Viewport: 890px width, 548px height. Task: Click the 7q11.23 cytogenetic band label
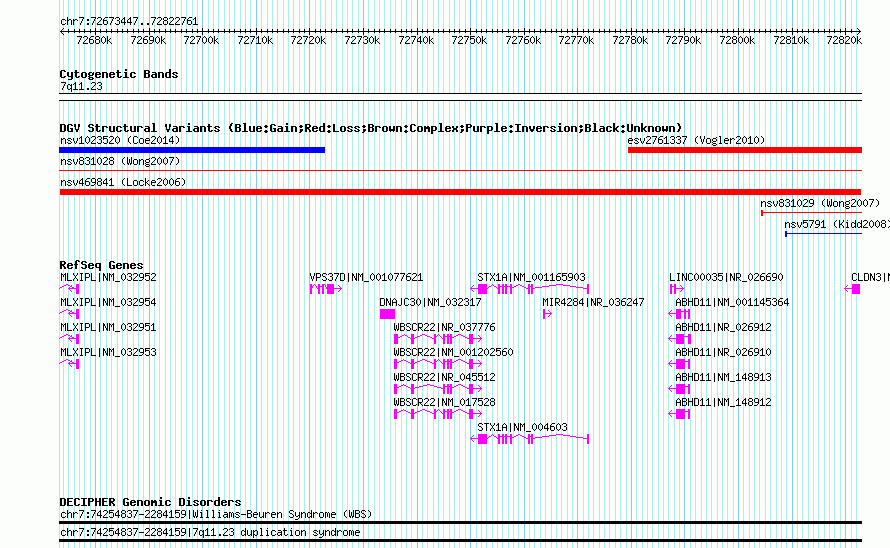coord(81,86)
